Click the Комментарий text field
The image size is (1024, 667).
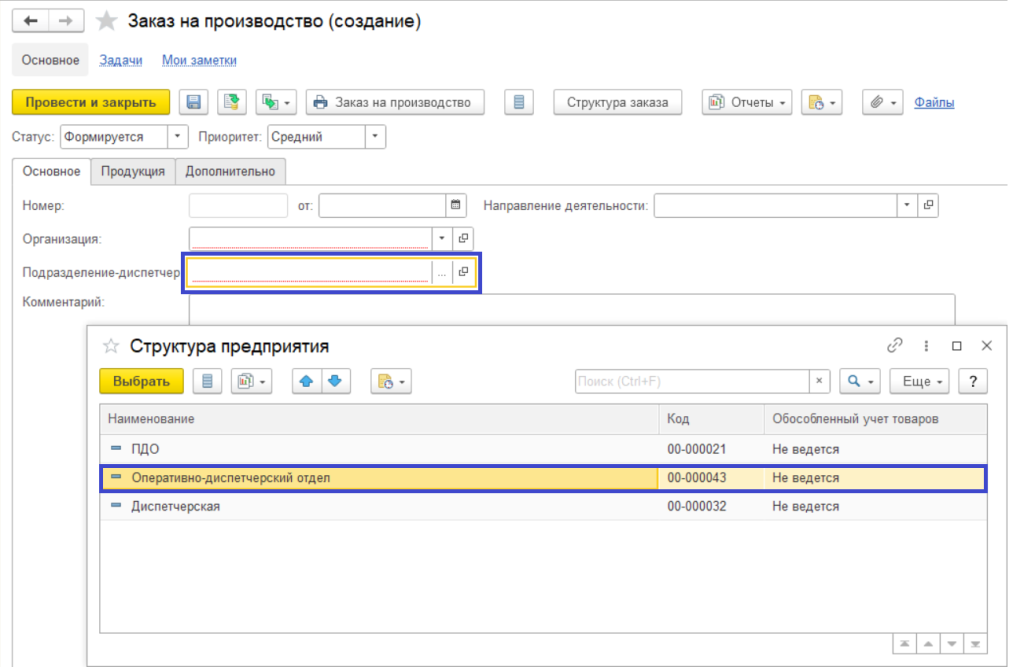click(x=572, y=309)
